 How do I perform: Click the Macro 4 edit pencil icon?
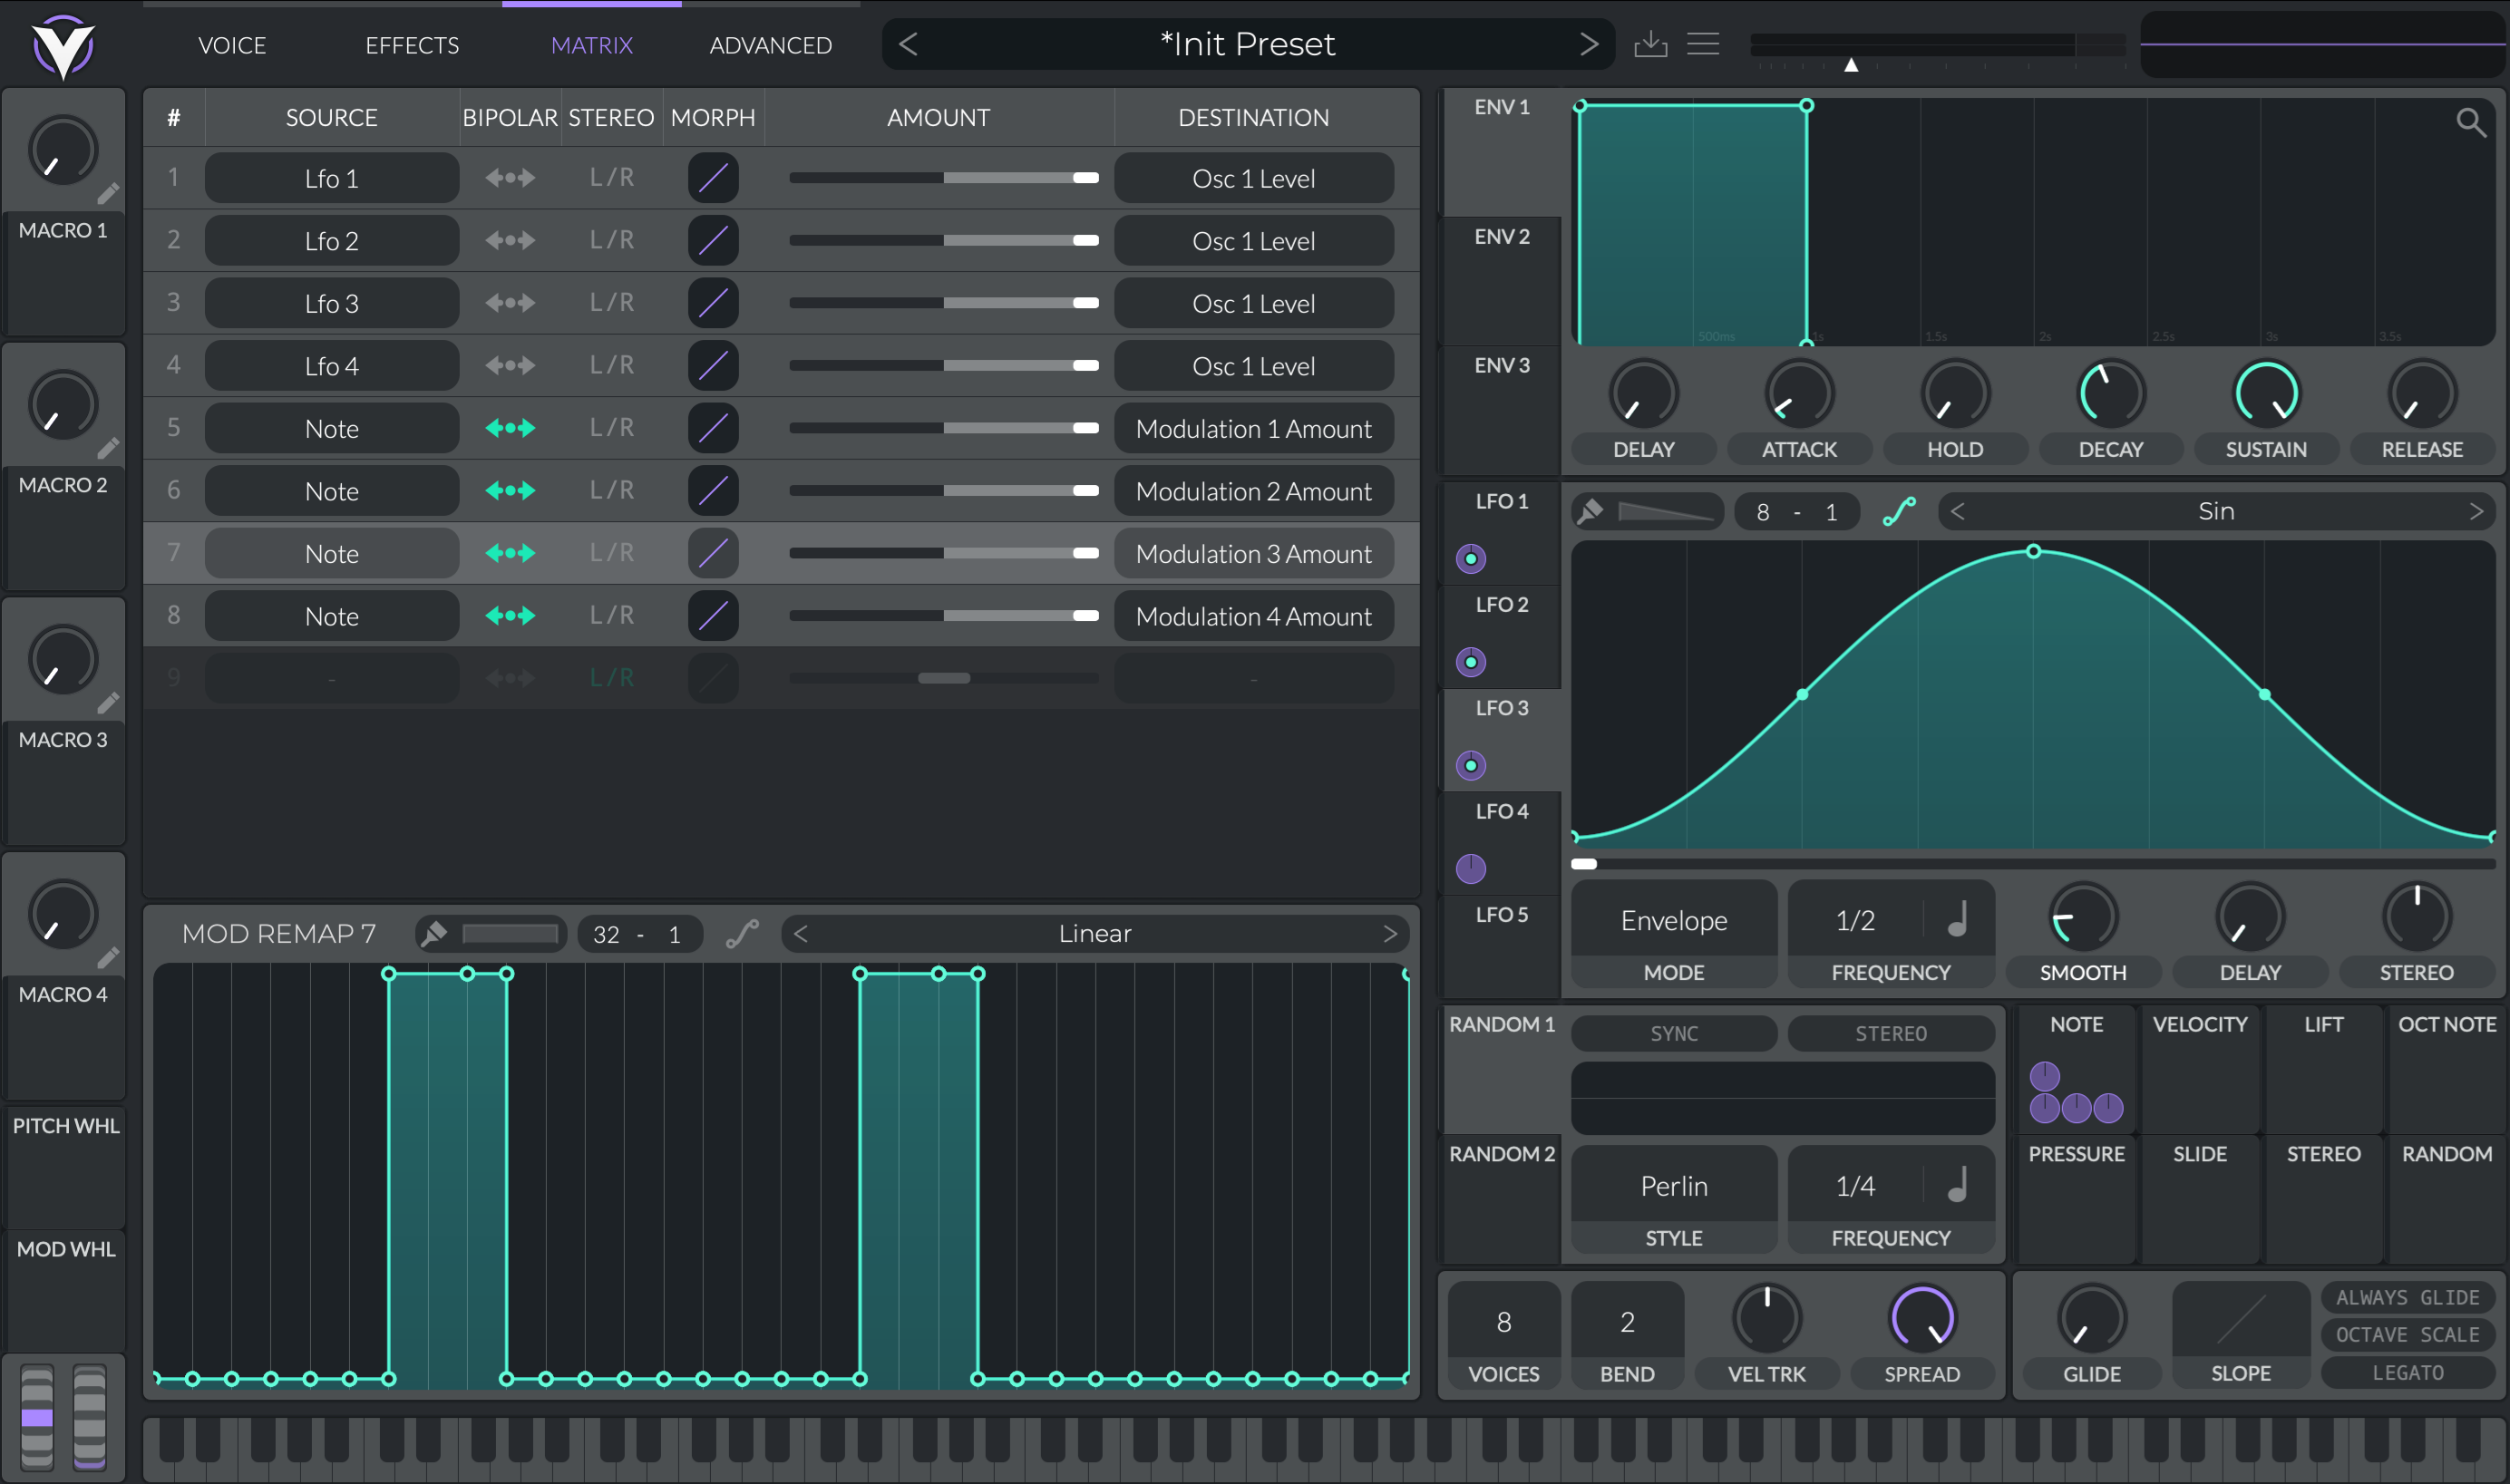(x=108, y=958)
